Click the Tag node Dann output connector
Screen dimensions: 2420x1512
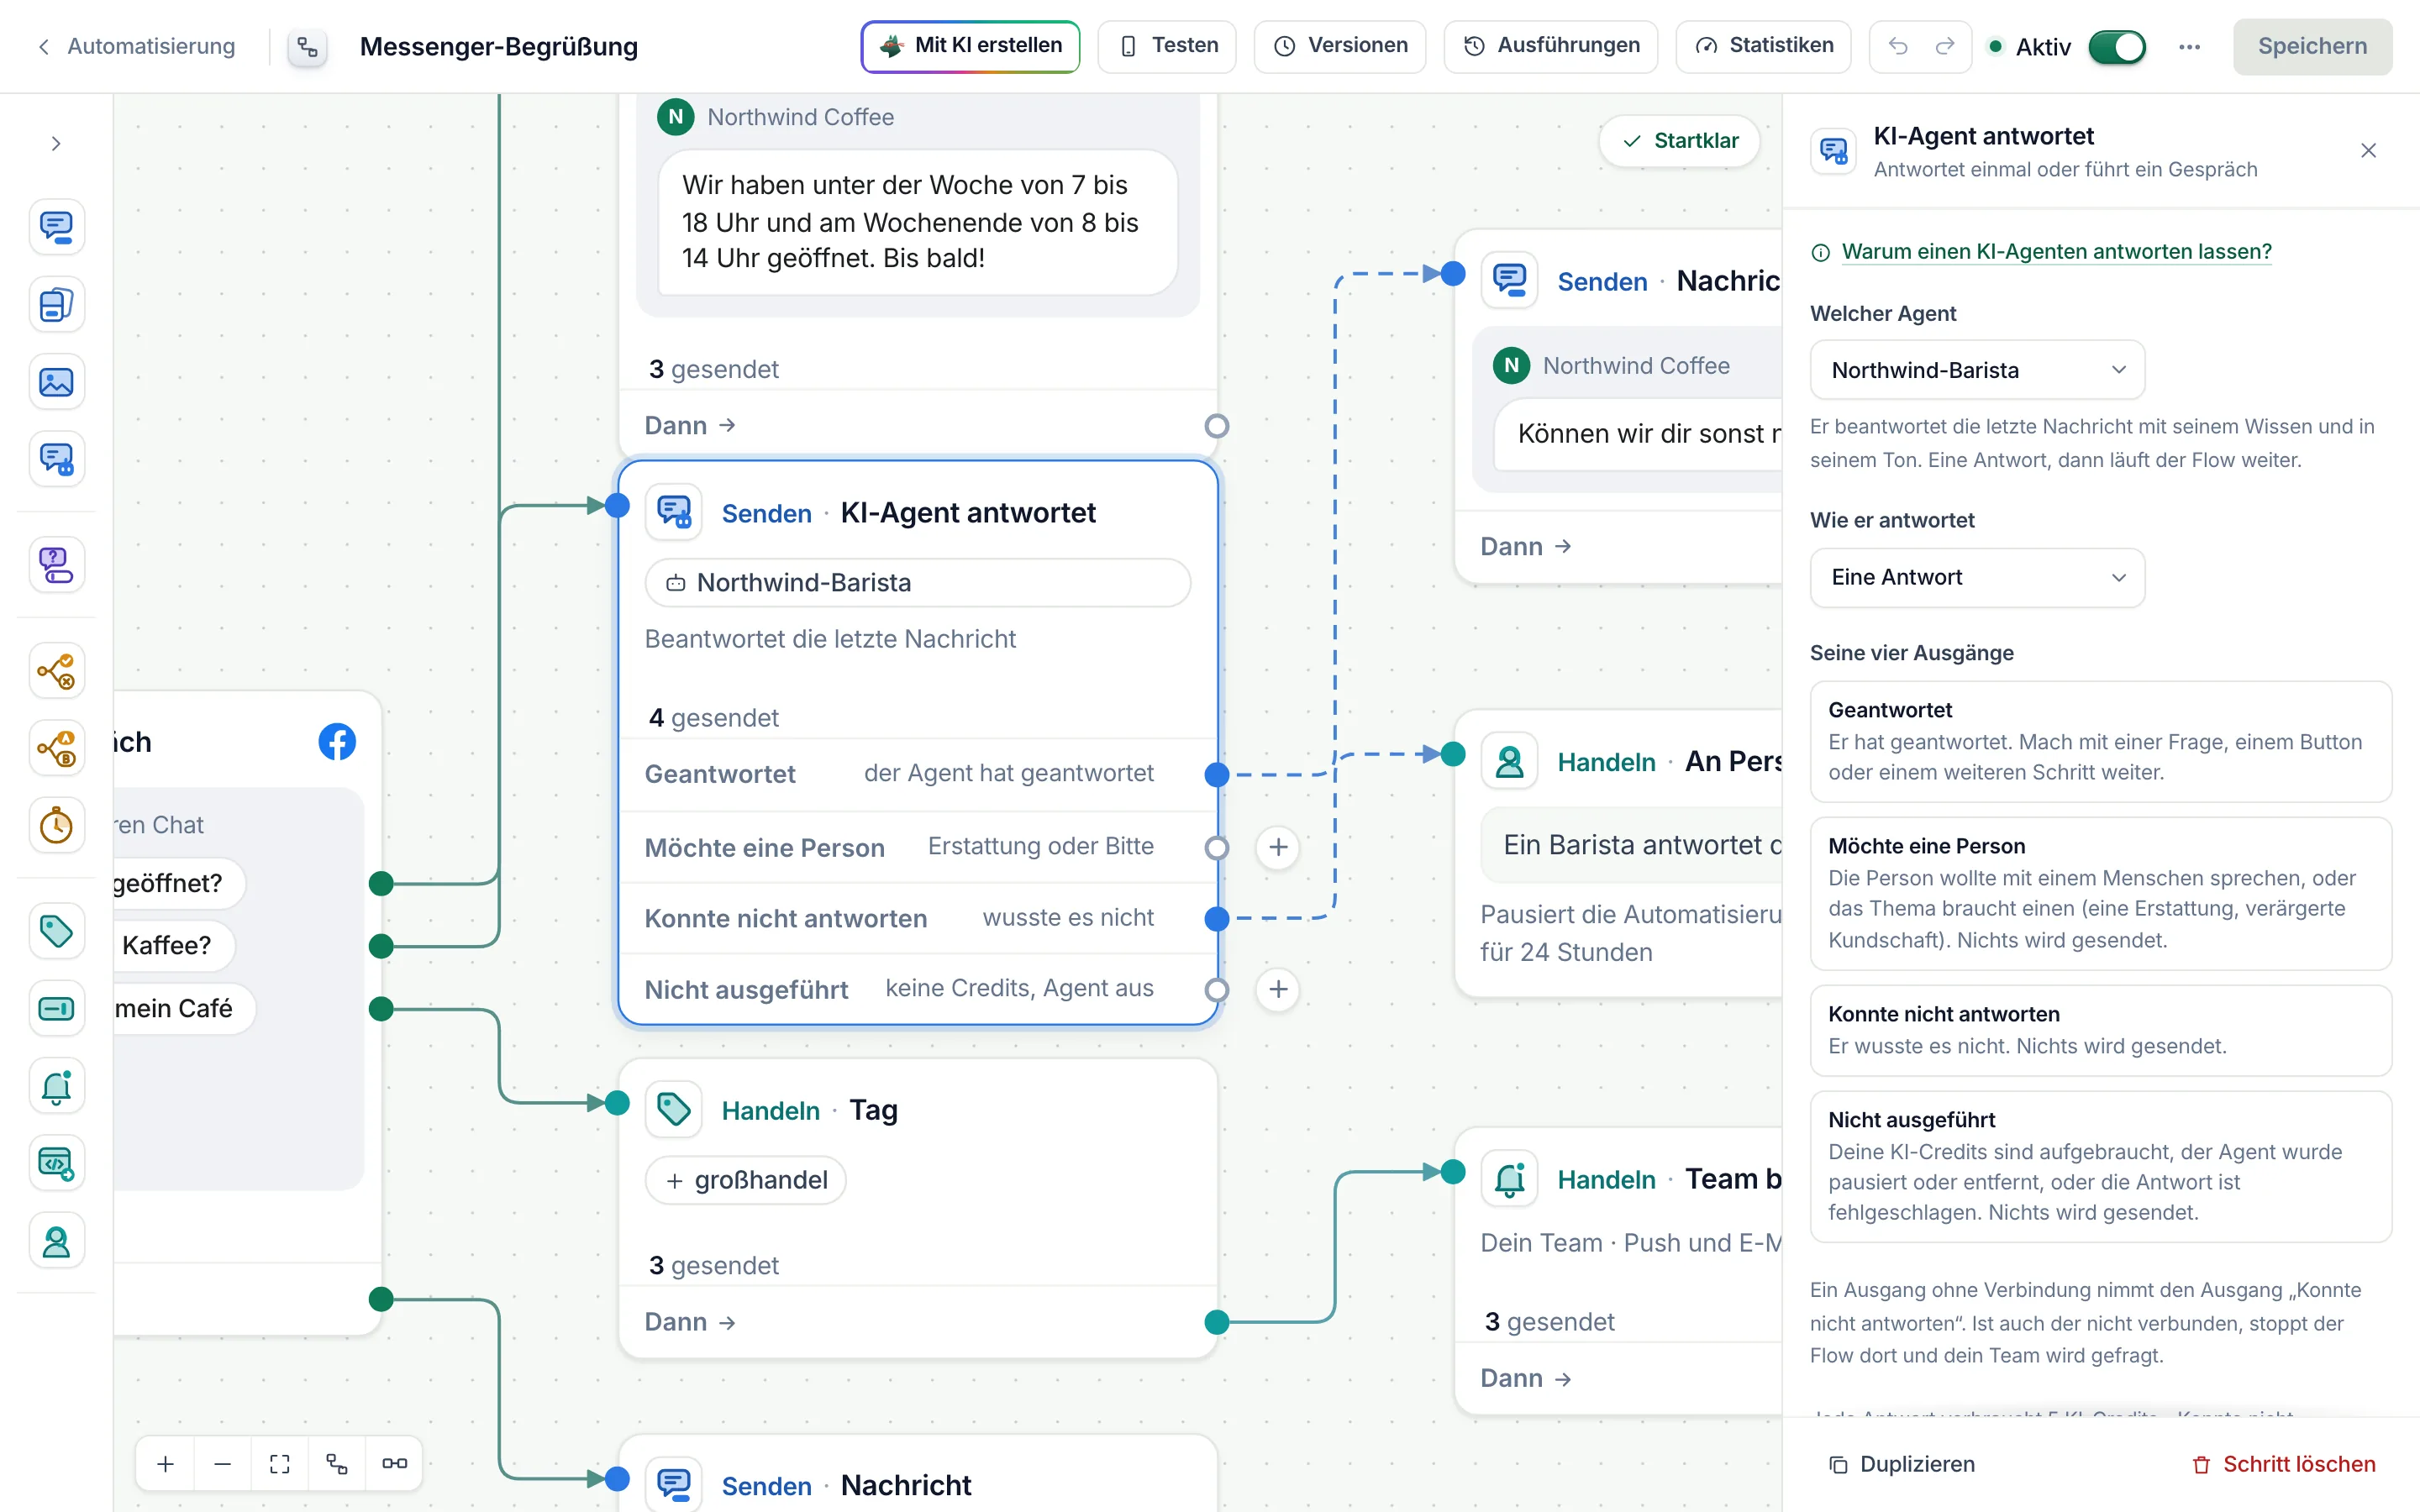coord(1217,1323)
